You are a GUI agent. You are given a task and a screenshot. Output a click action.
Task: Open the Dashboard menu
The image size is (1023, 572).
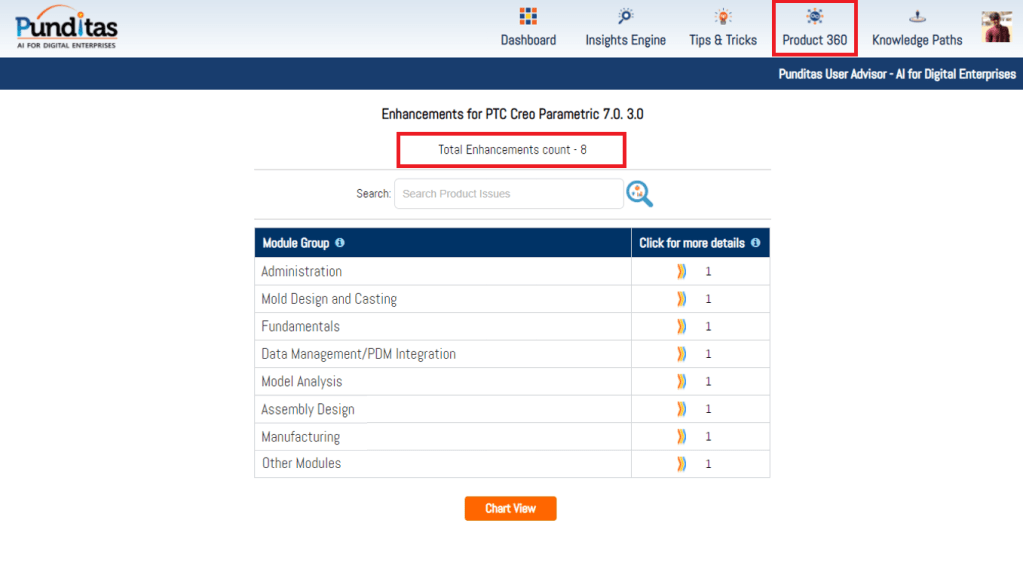(528, 28)
